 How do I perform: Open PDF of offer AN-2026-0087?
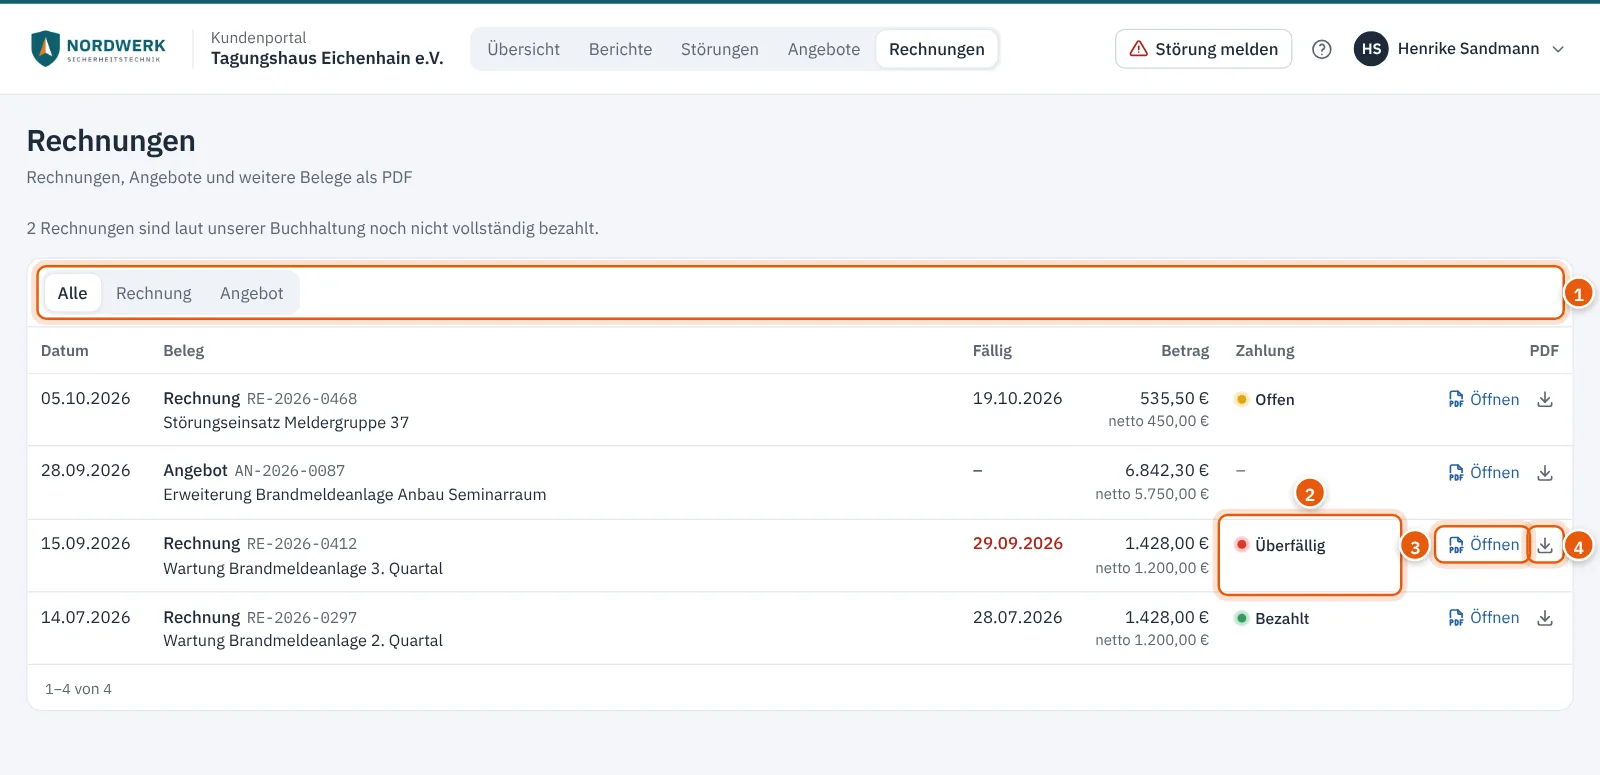(x=1484, y=473)
